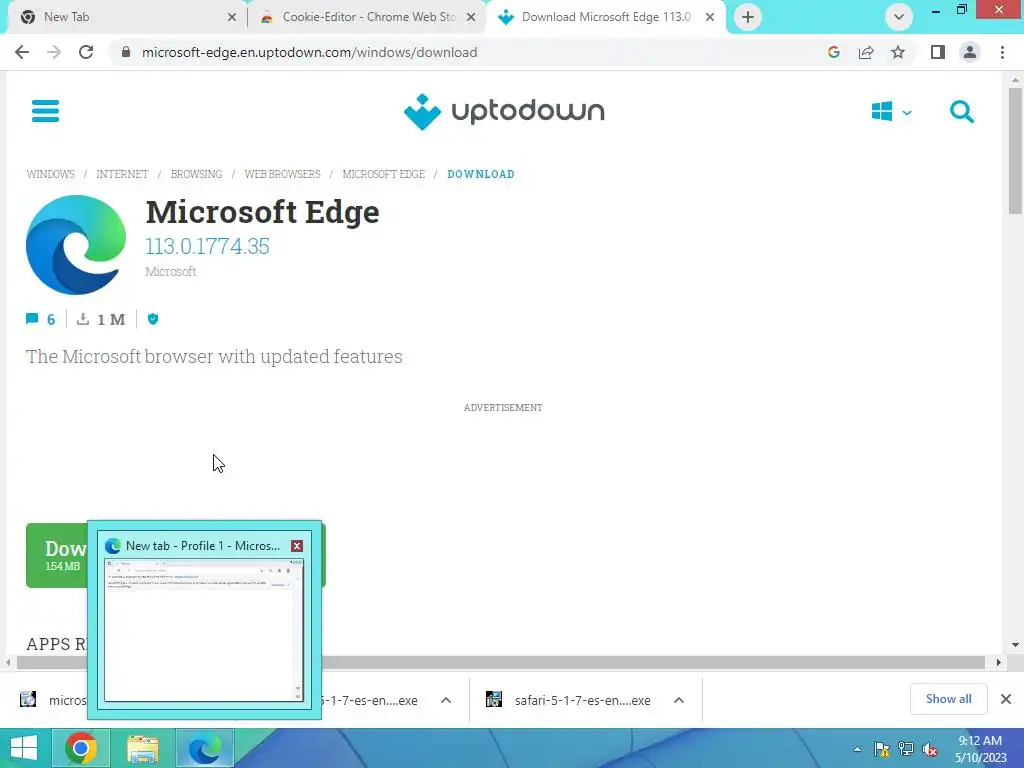Click the vertical scrollbar down arrow
Viewport: 1024px width, 768px height.
pyautogui.click(x=1015, y=645)
